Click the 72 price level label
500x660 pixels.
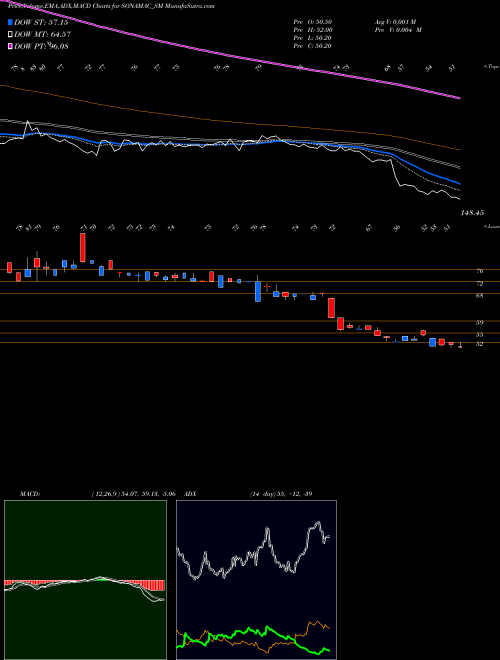tap(479, 284)
